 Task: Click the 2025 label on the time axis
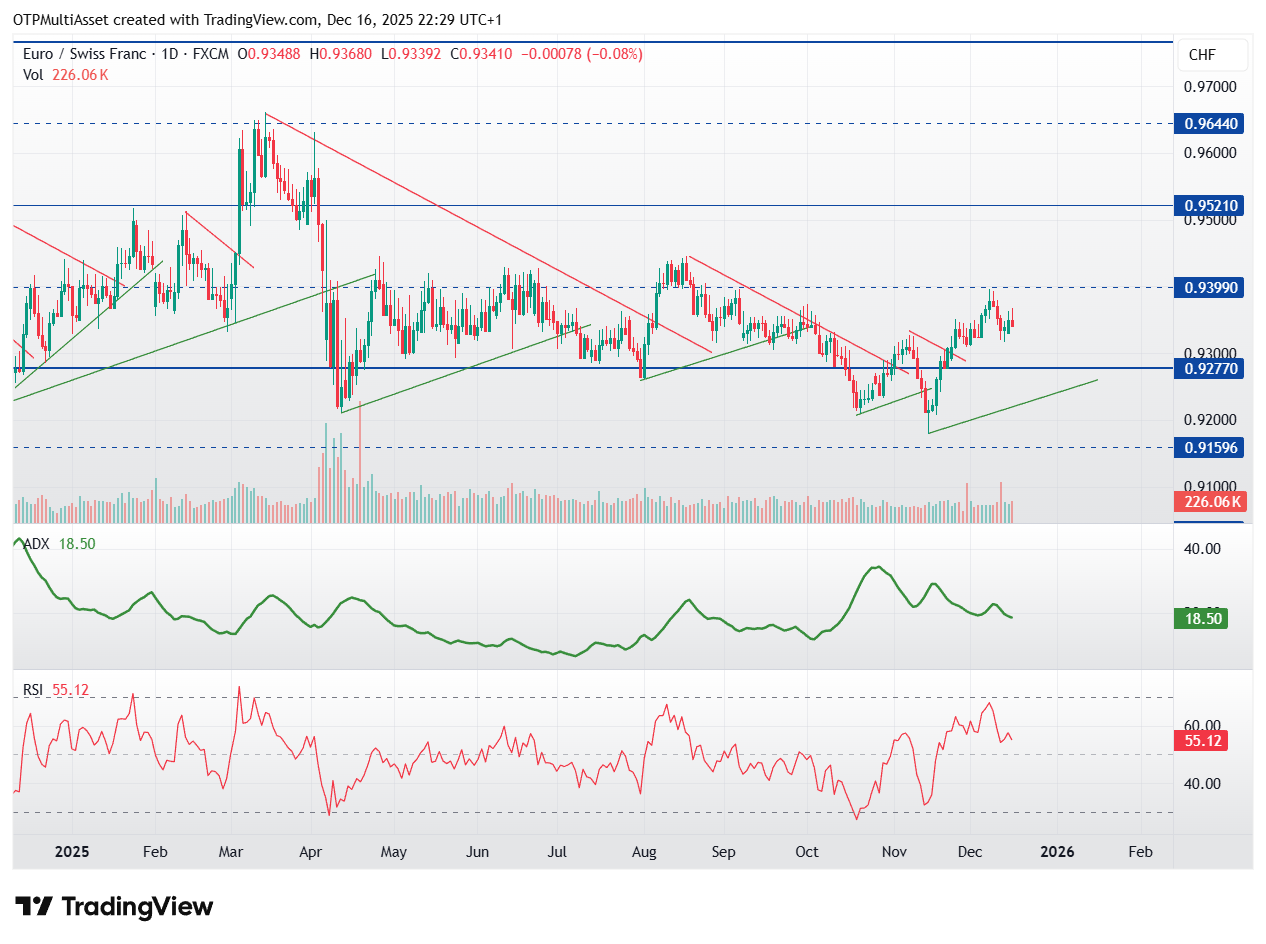click(x=71, y=852)
